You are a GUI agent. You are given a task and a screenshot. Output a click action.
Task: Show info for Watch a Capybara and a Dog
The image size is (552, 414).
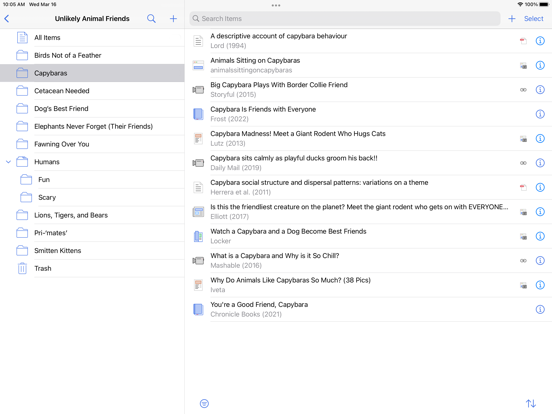540,236
